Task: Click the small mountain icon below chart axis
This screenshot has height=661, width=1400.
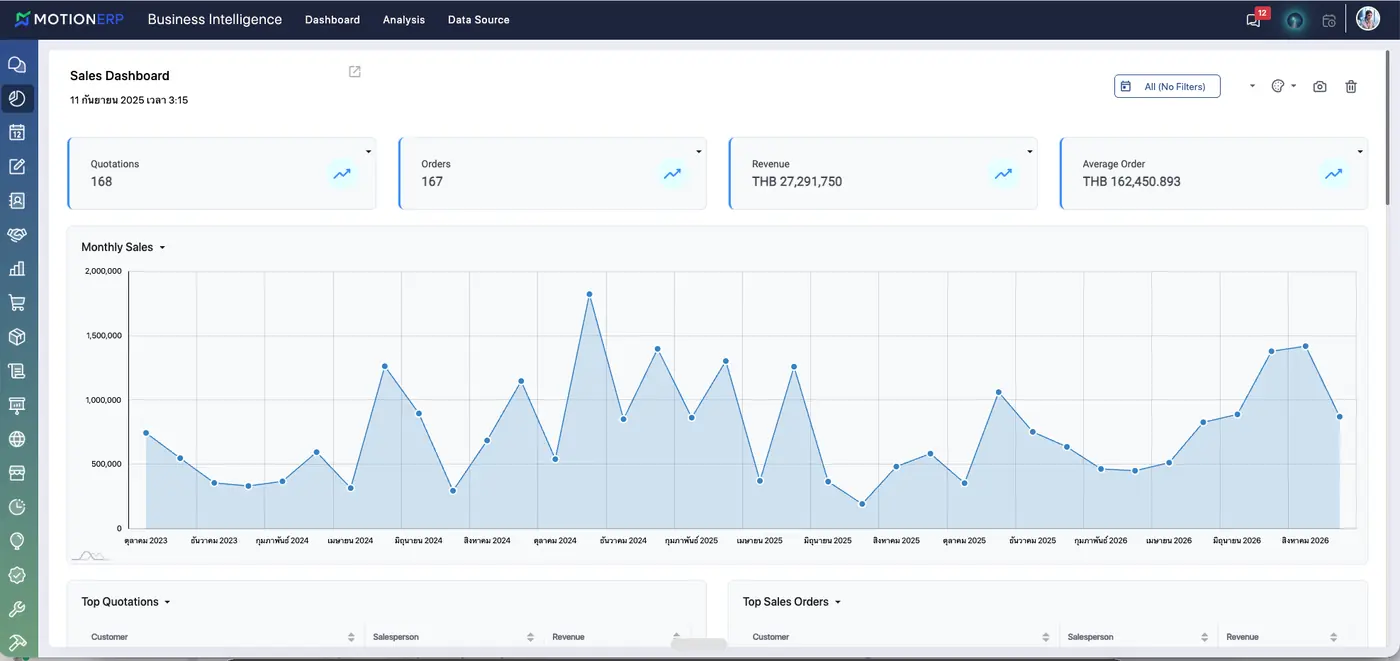Action: pyautogui.click(x=89, y=555)
